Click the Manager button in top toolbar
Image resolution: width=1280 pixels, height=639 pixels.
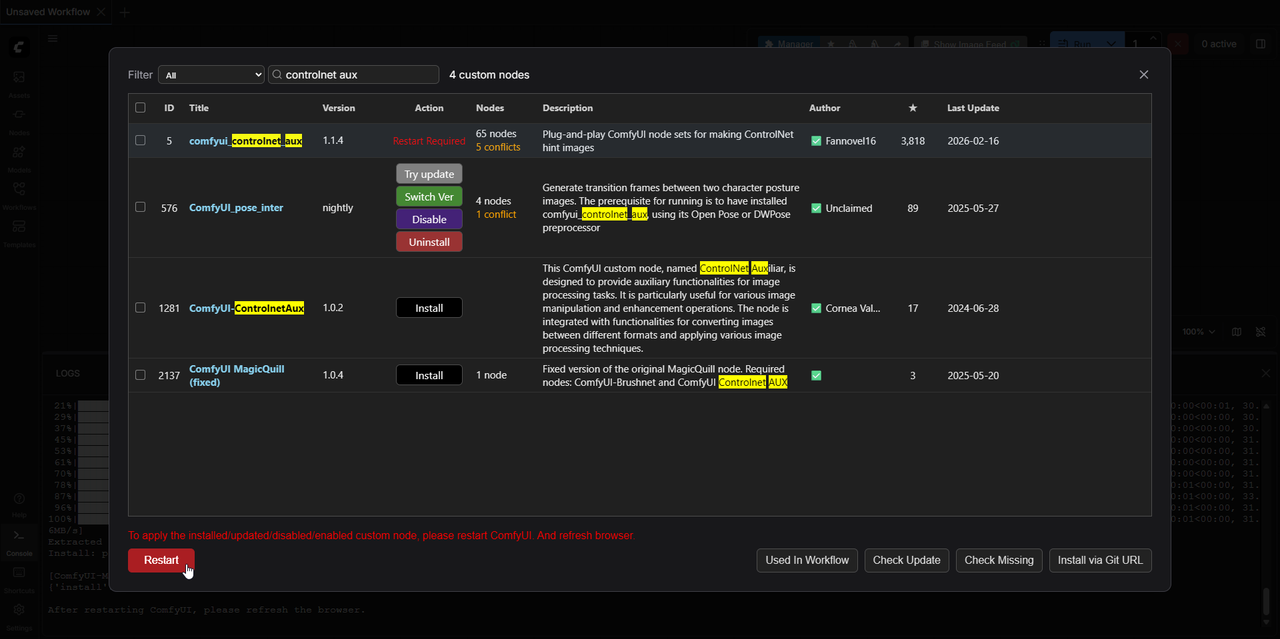coord(787,44)
